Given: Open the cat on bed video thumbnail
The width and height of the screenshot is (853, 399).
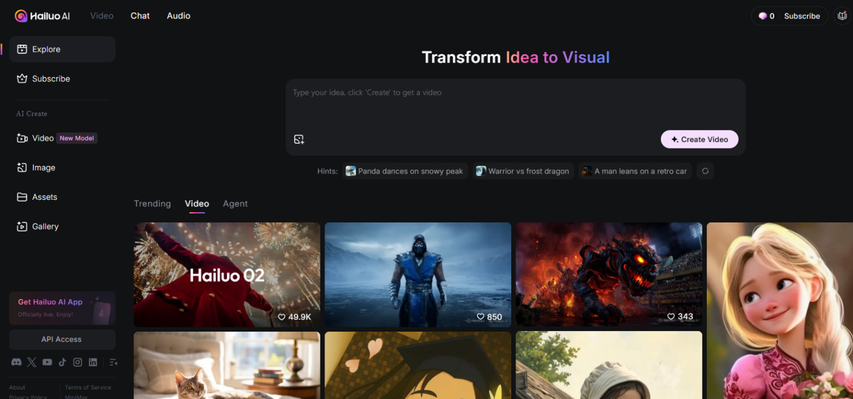Looking at the screenshot, I should point(227,365).
